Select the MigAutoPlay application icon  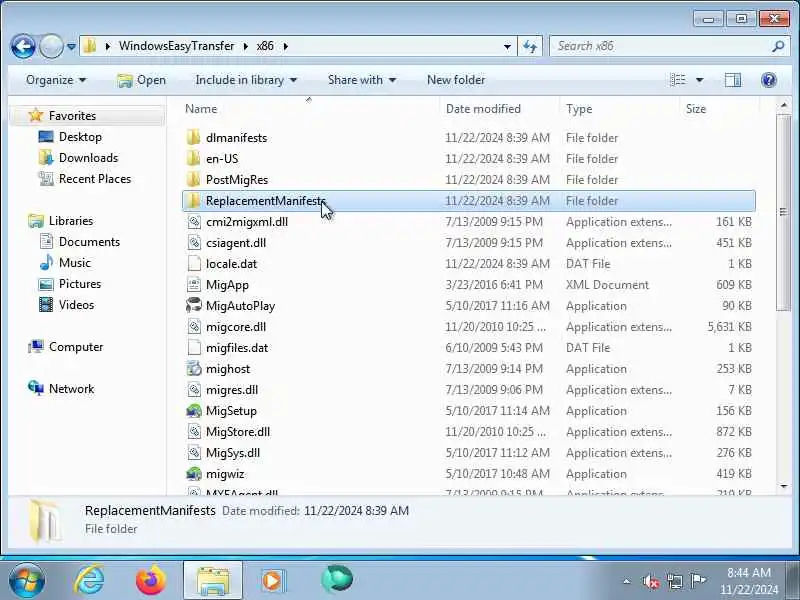194,306
